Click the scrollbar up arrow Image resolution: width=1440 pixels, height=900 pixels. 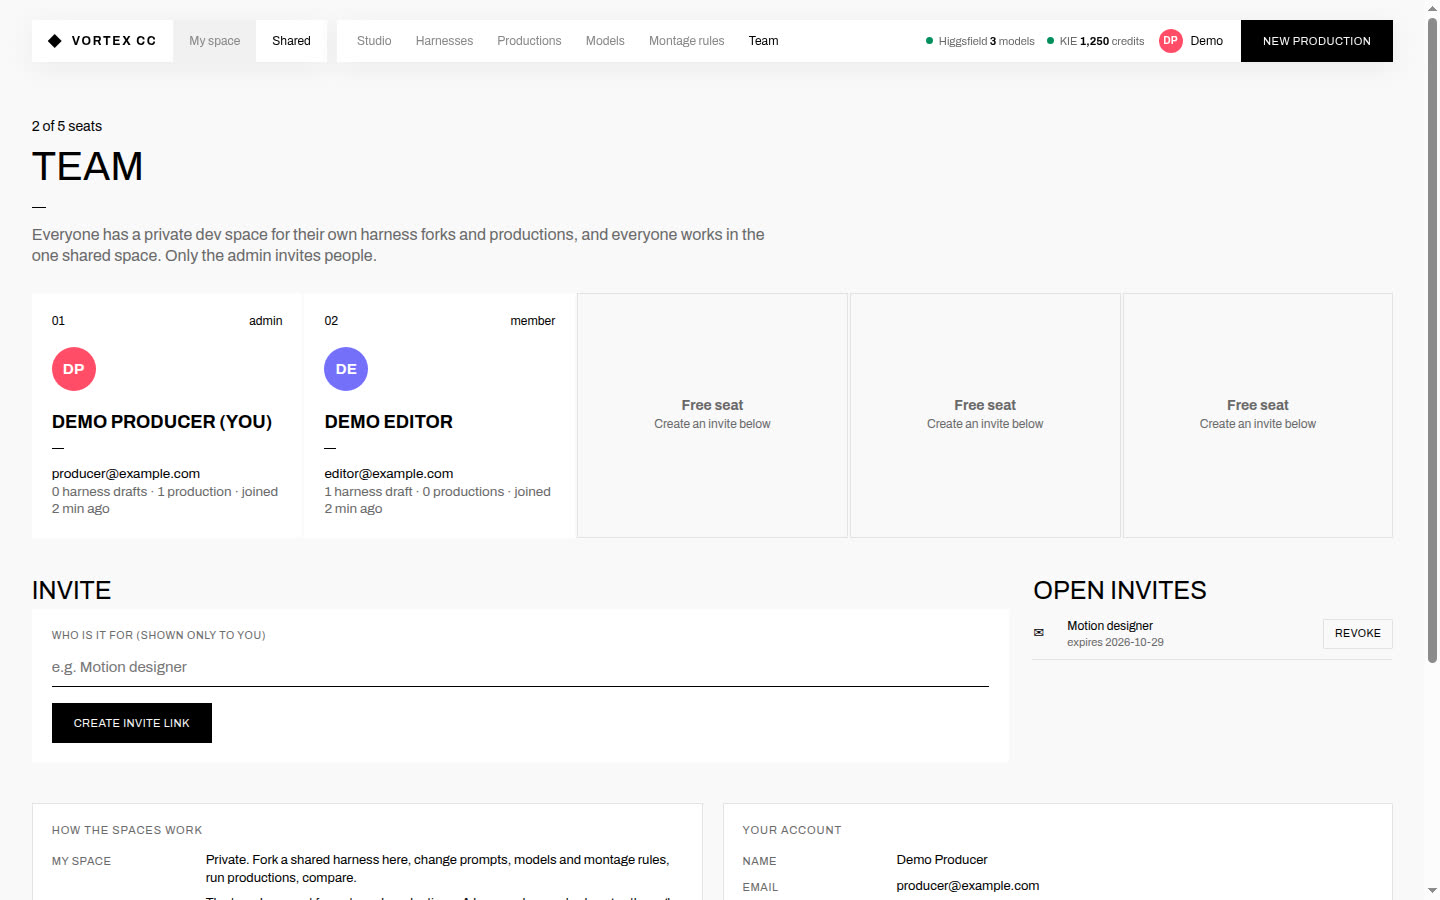[x=1432, y=8]
